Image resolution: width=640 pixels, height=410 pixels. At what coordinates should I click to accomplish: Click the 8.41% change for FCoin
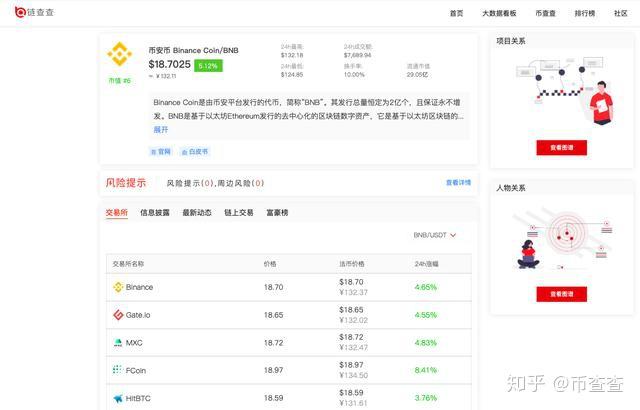pos(426,370)
